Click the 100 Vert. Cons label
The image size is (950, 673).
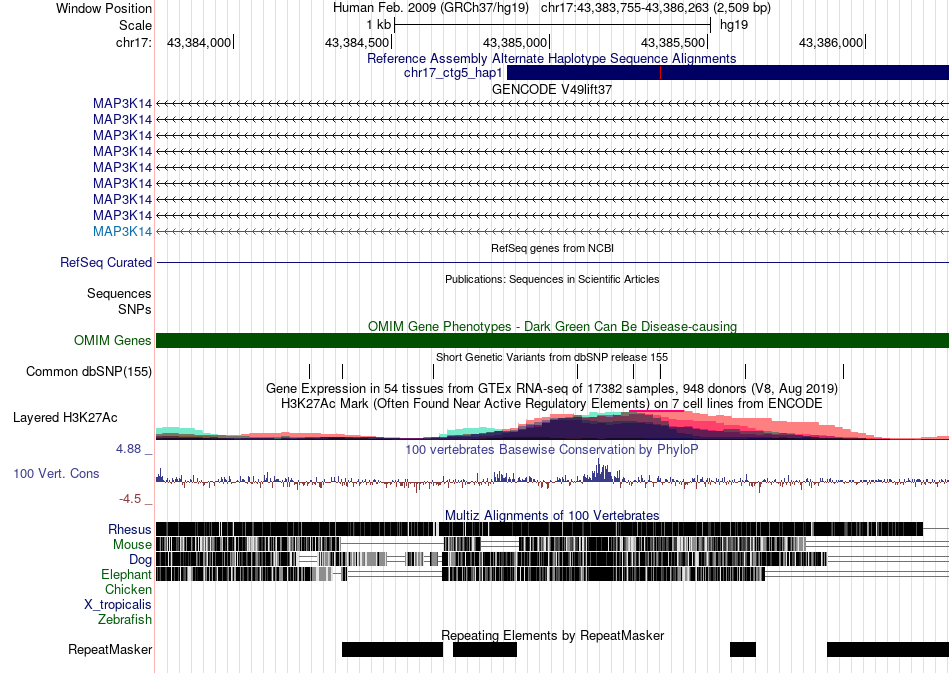click(56, 474)
